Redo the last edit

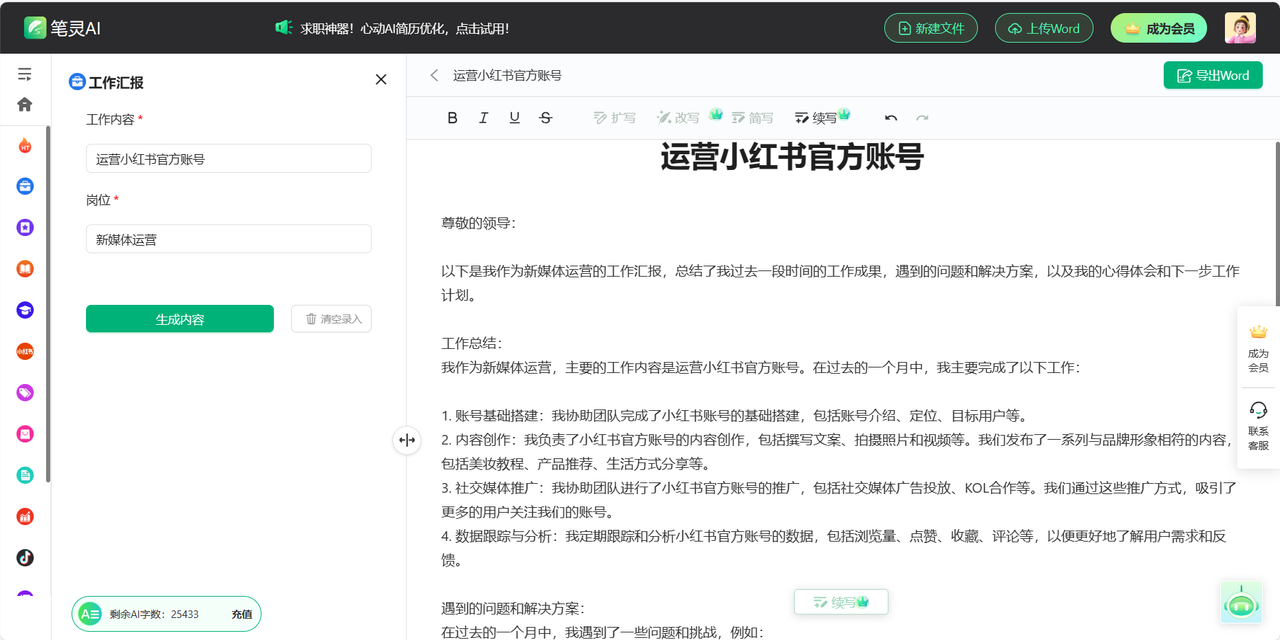pos(922,118)
